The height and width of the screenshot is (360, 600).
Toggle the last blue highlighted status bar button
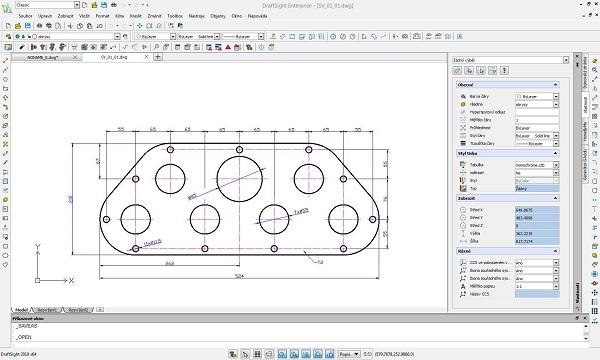point(329,354)
